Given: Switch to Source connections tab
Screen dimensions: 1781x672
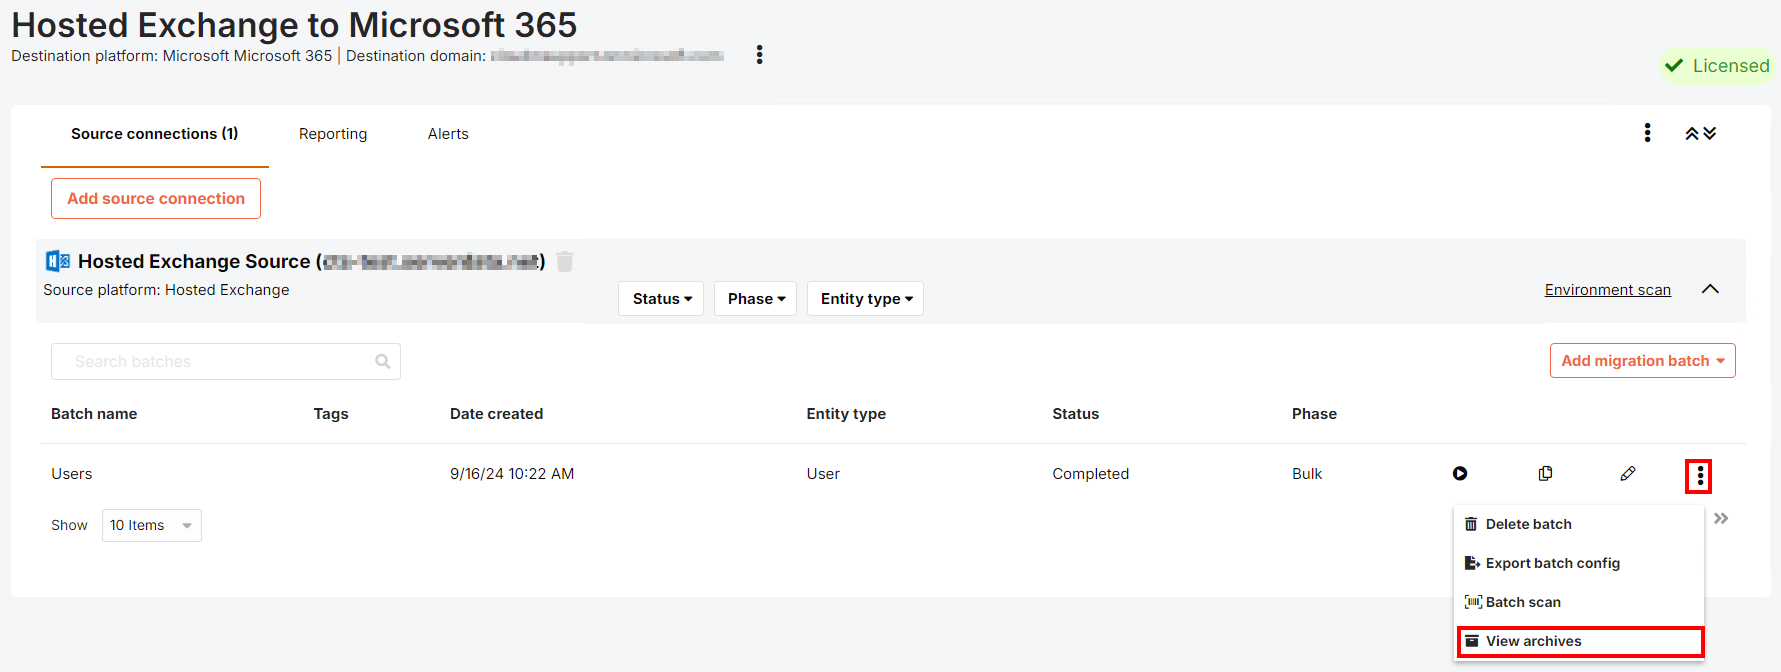Looking at the screenshot, I should (x=155, y=134).
